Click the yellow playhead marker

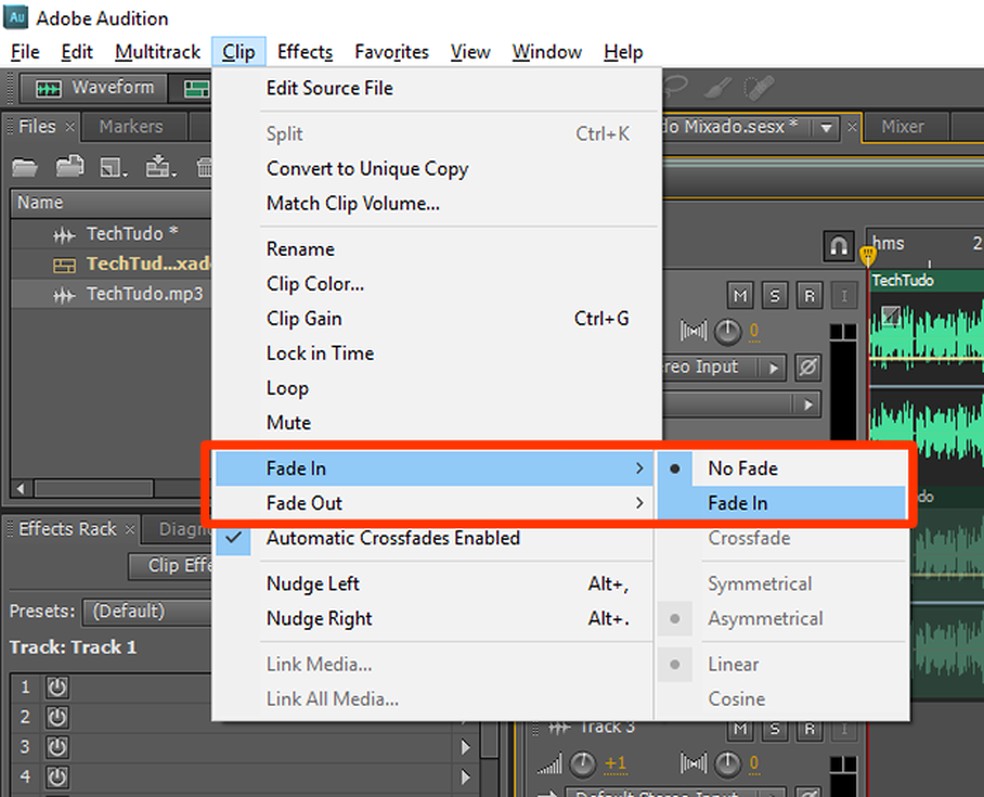[x=868, y=255]
